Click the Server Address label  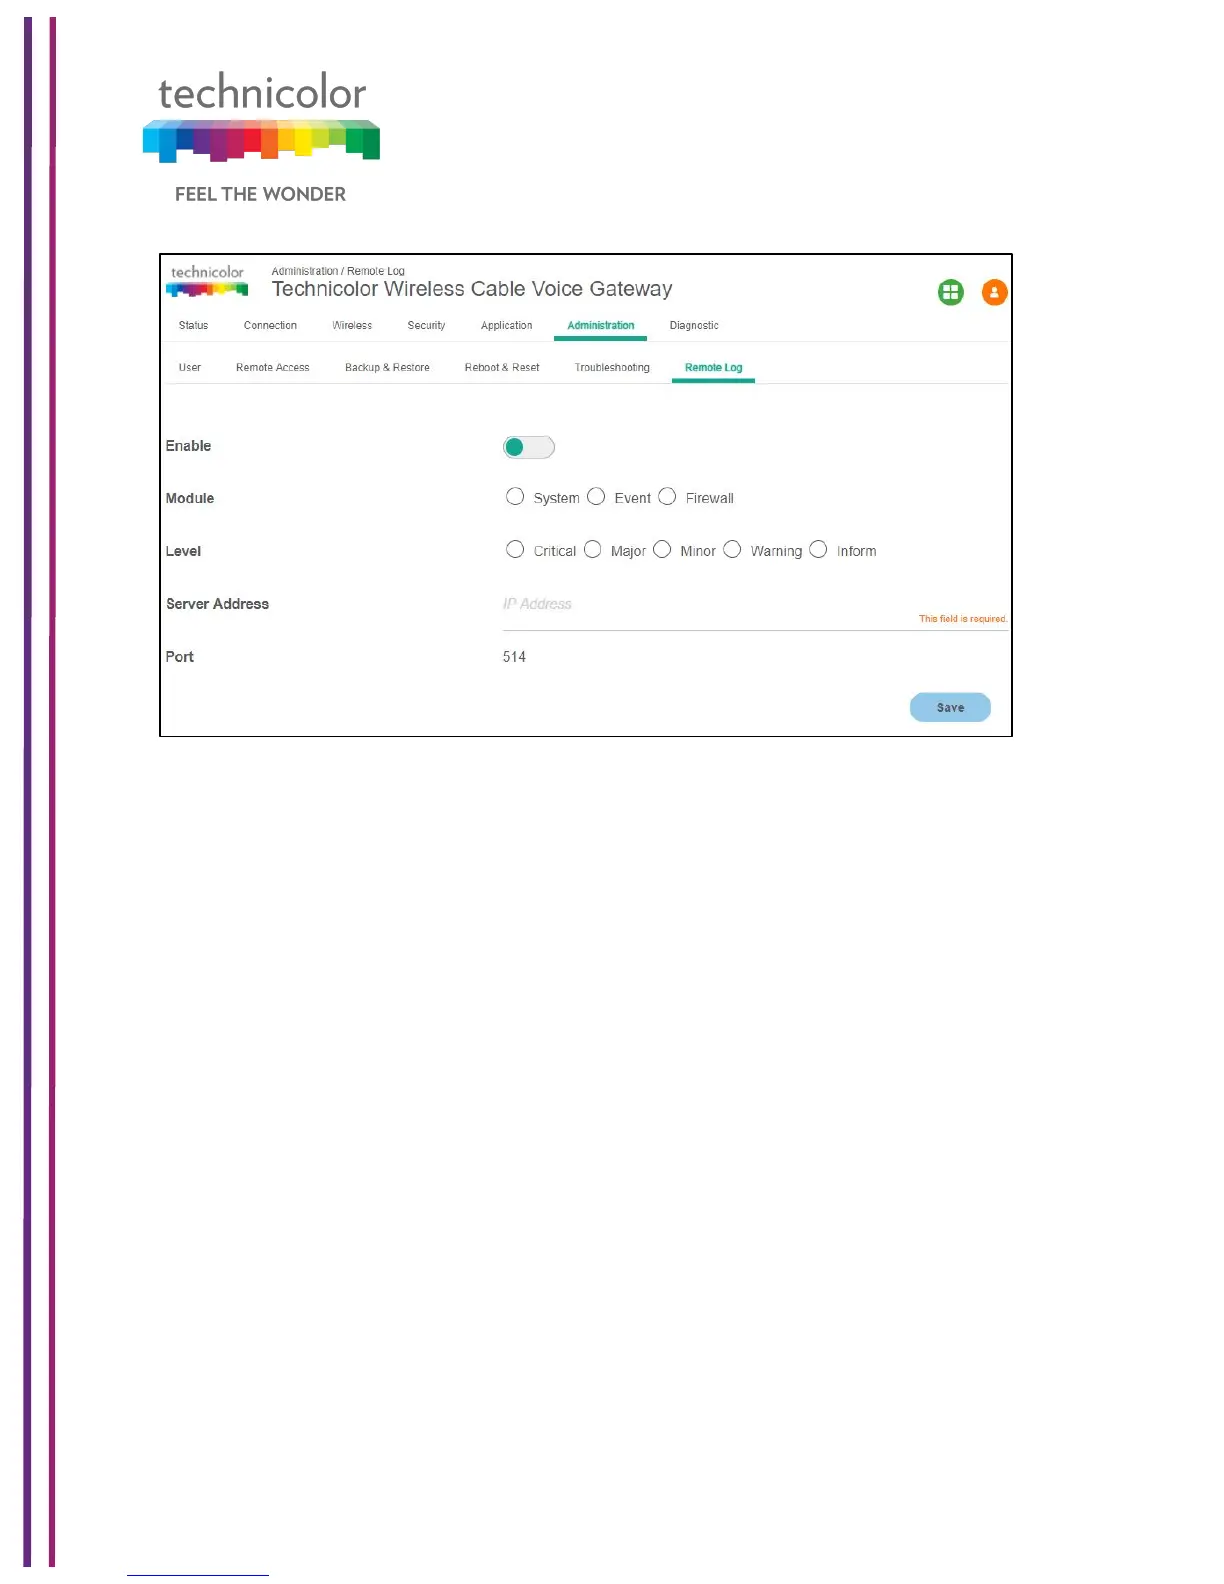[217, 604]
